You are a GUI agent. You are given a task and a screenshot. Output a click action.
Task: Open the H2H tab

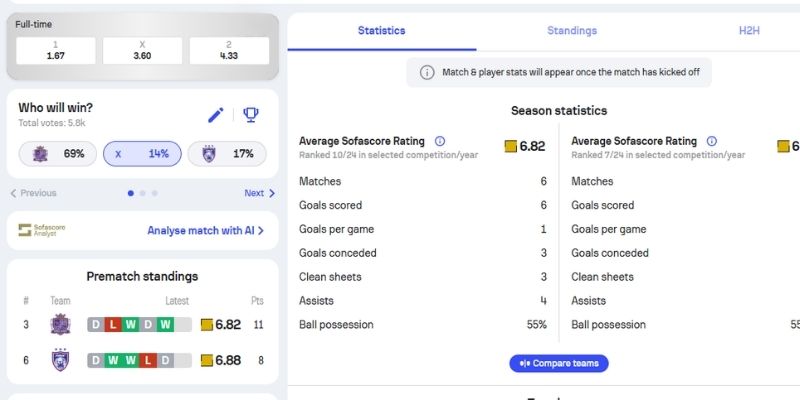point(749,31)
